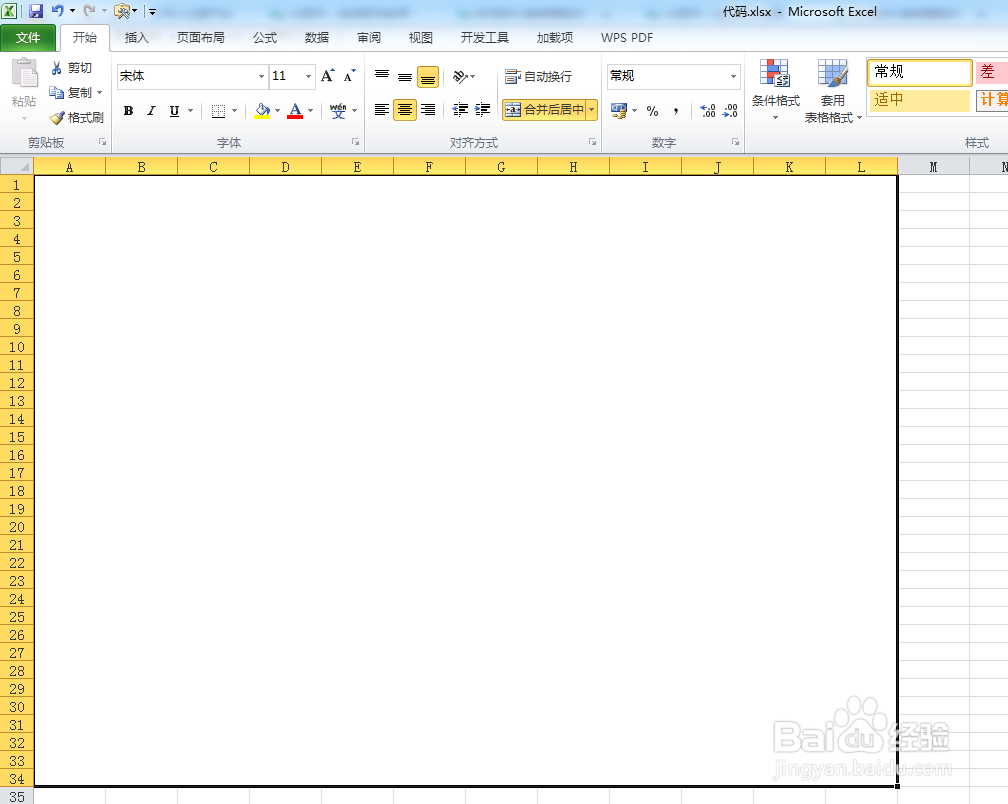Switch to the 插入 Insert tab
The width and height of the screenshot is (1008, 804).
[x=136, y=38]
